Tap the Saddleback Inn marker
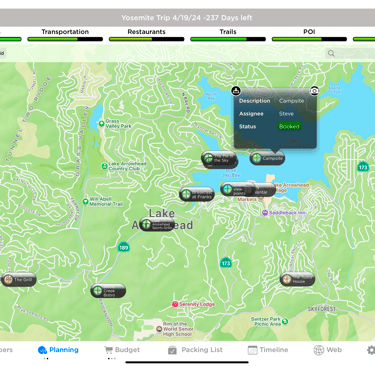This screenshot has height=366, width=375. (265, 213)
